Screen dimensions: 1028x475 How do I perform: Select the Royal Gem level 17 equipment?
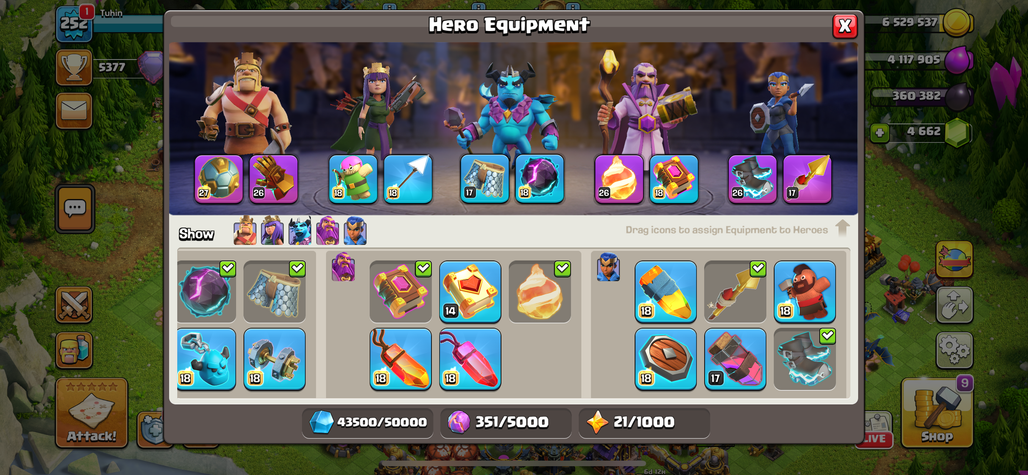735,359
